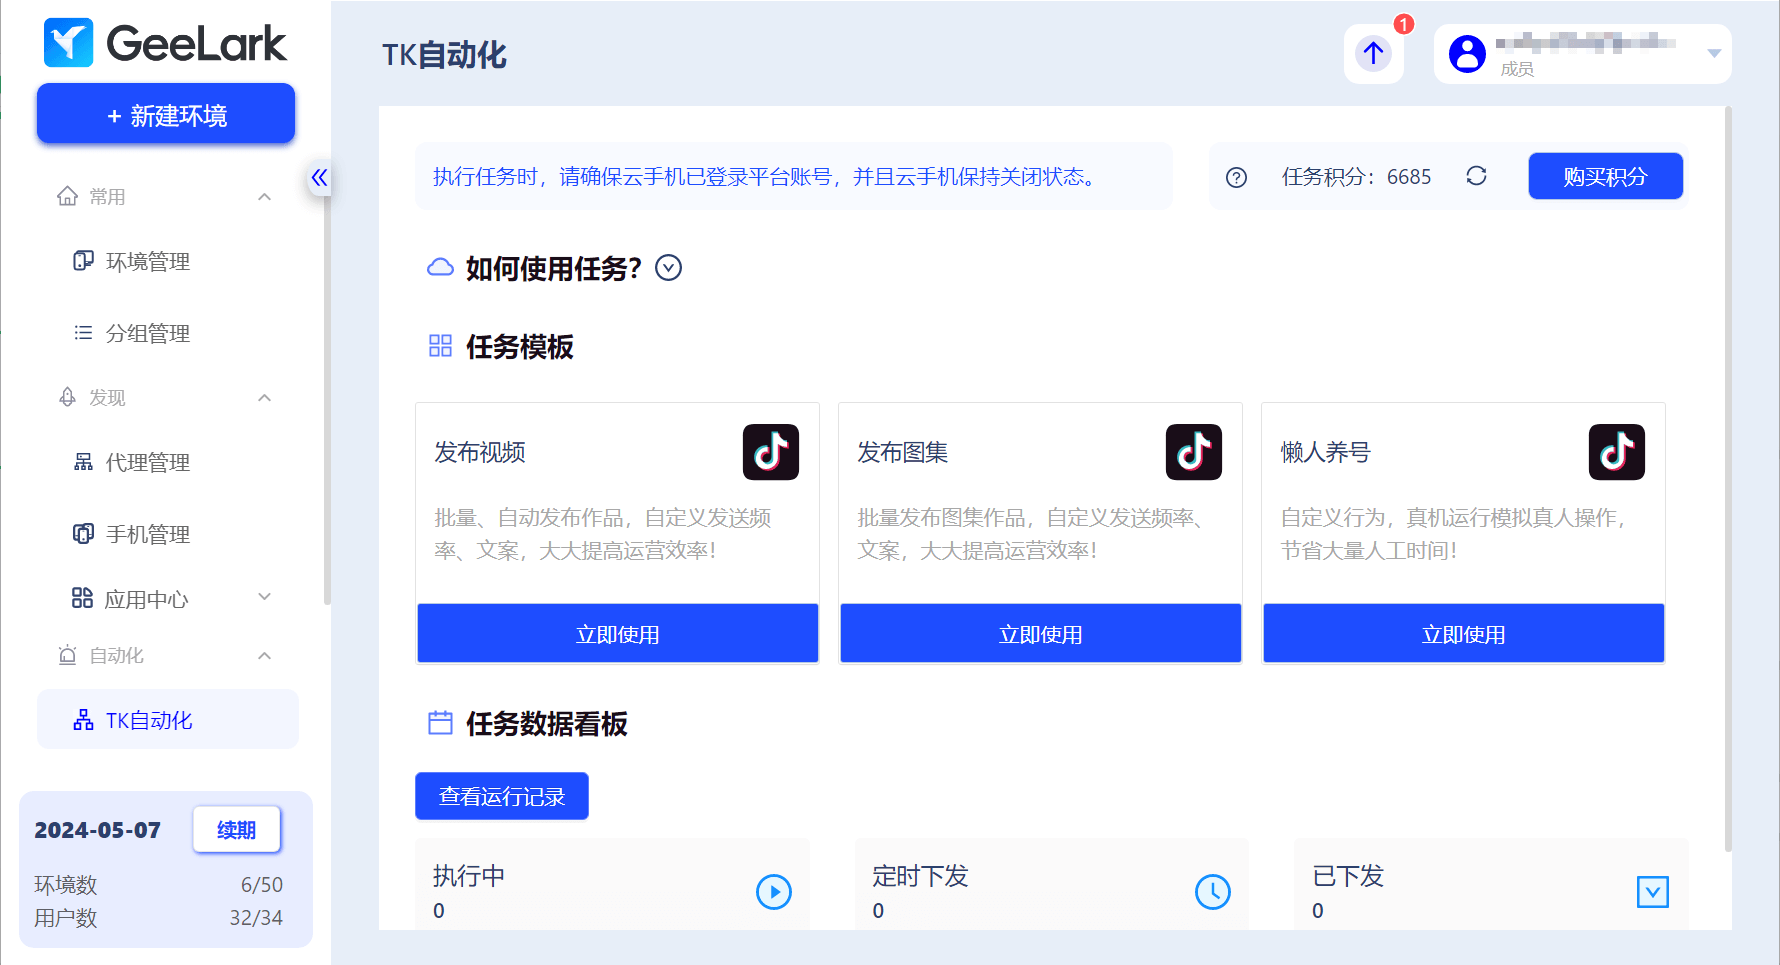
Task: Click the 执行中 play circle icon
Action: click(x=773, y=892)
